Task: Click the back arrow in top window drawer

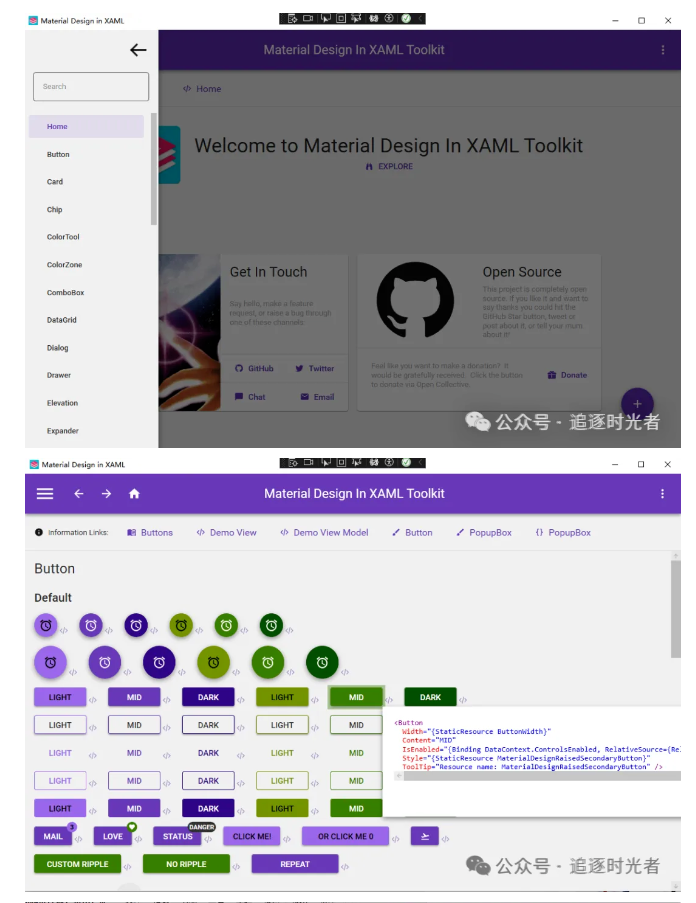Action: tap(138, 50)
